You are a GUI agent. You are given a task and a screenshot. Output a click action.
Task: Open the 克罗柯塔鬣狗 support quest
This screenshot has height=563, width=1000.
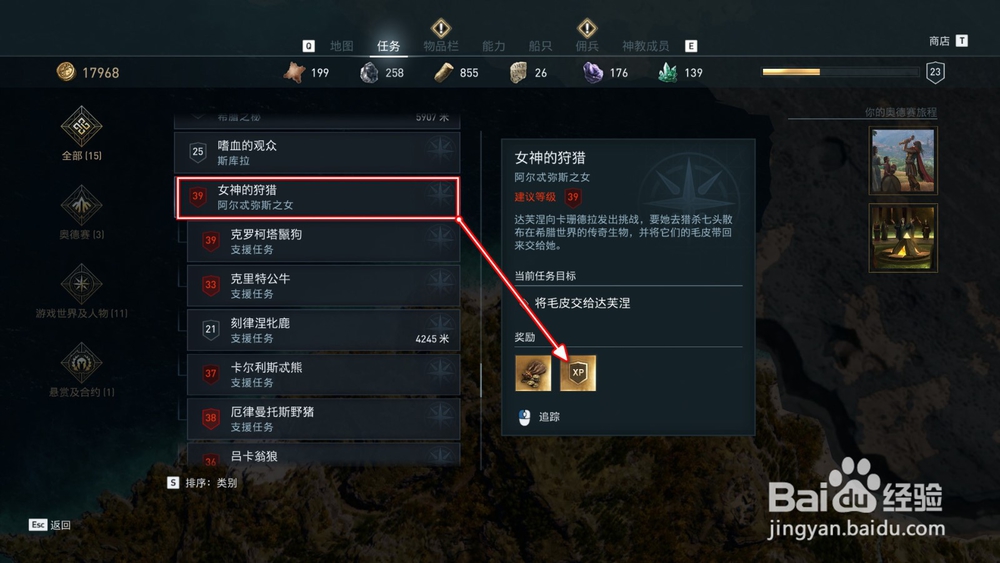(323, 242)
